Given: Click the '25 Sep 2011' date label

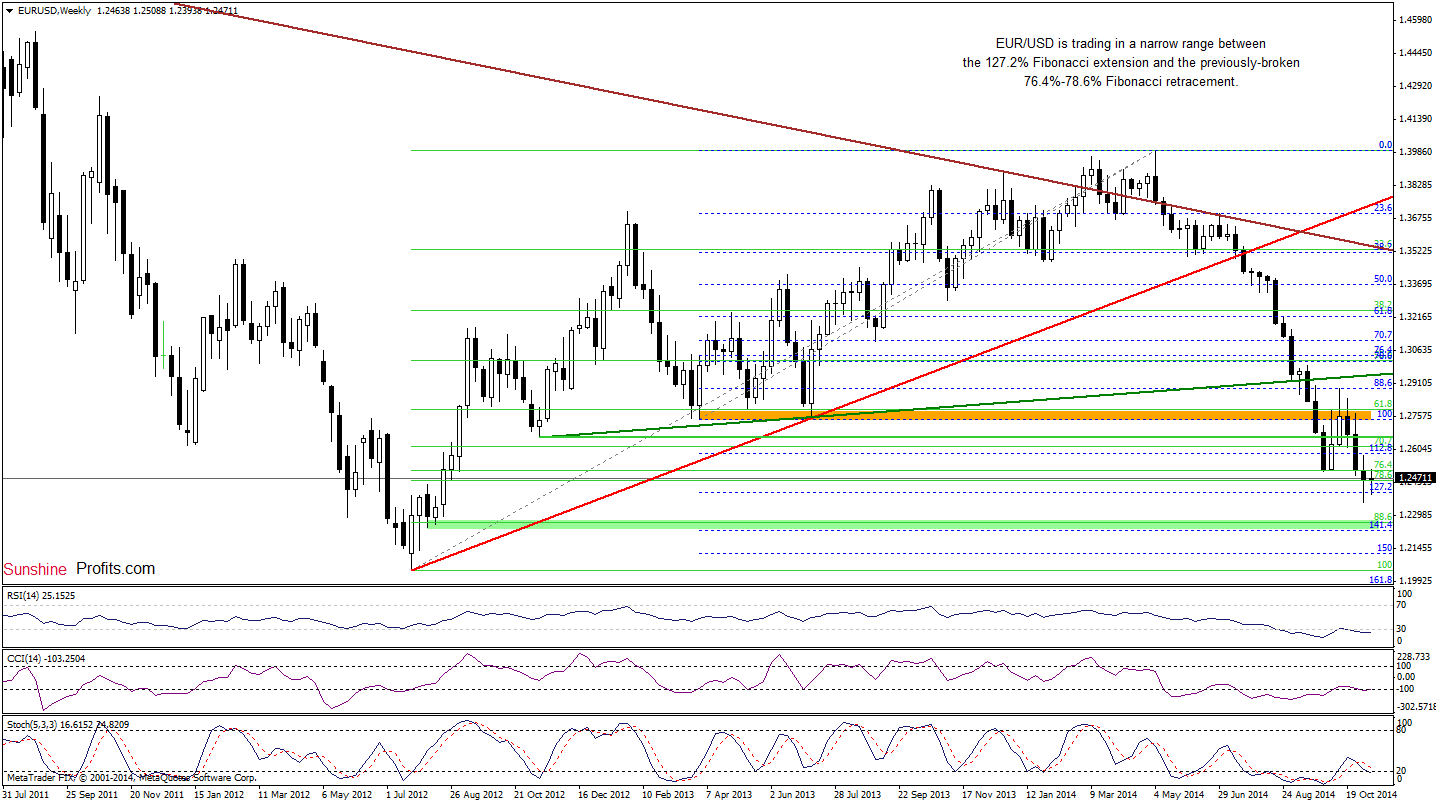Looking at the screenshot, I should pyautogui.click(x=92, y=794).
